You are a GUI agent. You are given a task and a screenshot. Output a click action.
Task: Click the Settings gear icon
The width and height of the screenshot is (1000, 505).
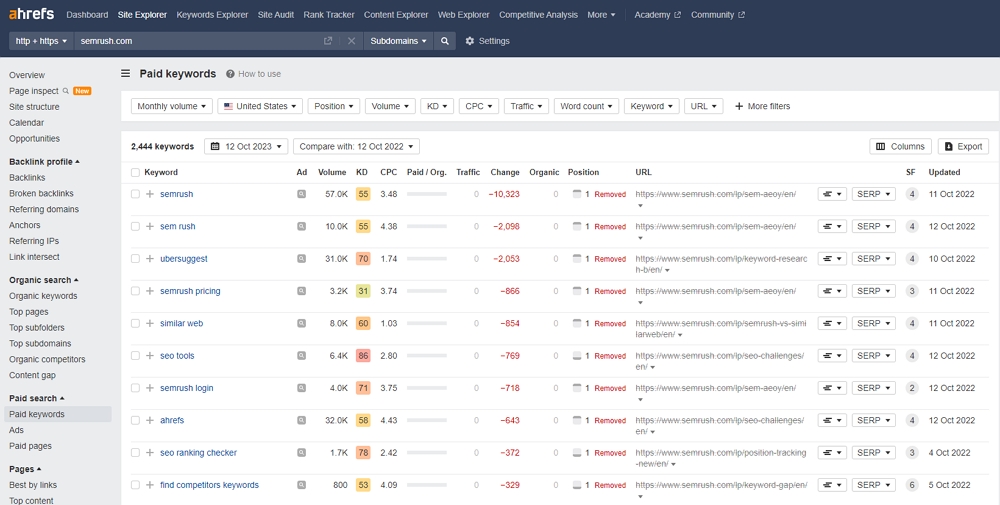coord(470,41)
